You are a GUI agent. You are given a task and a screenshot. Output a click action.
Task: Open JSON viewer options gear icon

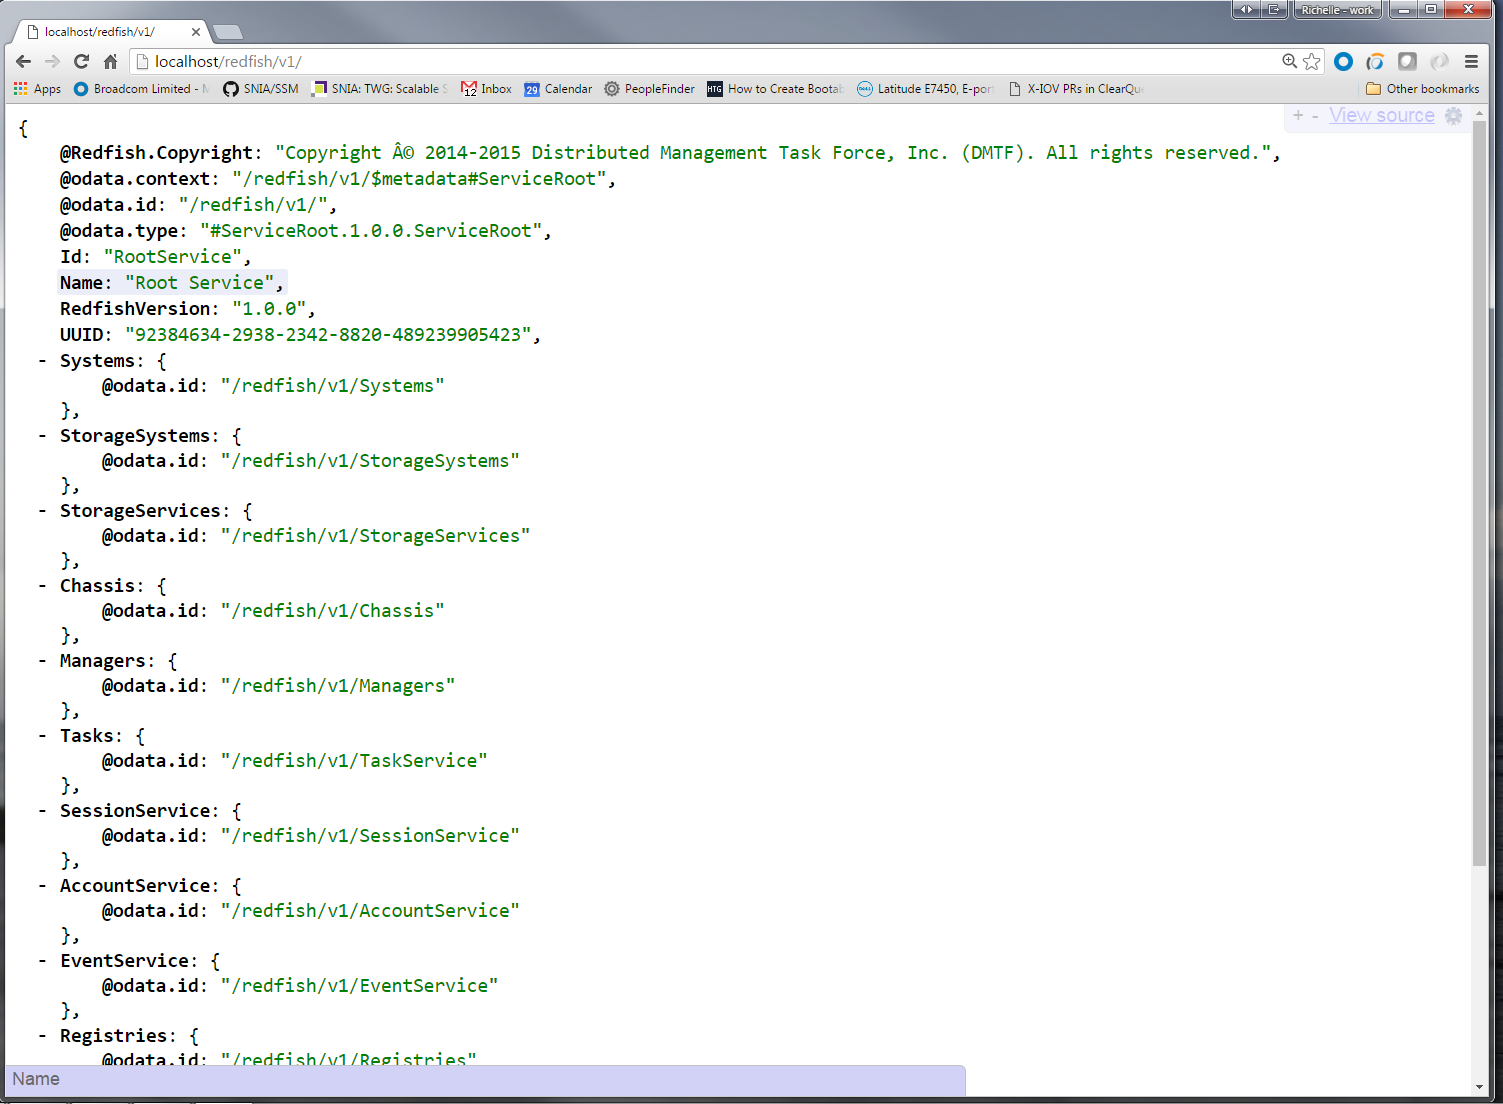point(1453,116)
